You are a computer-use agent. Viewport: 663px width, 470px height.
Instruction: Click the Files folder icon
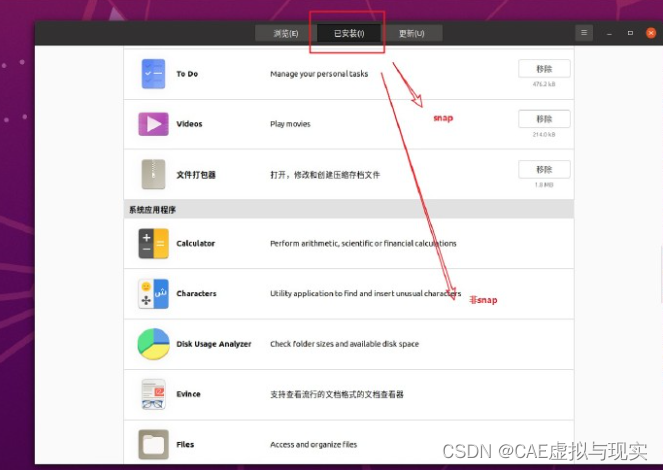153,444
